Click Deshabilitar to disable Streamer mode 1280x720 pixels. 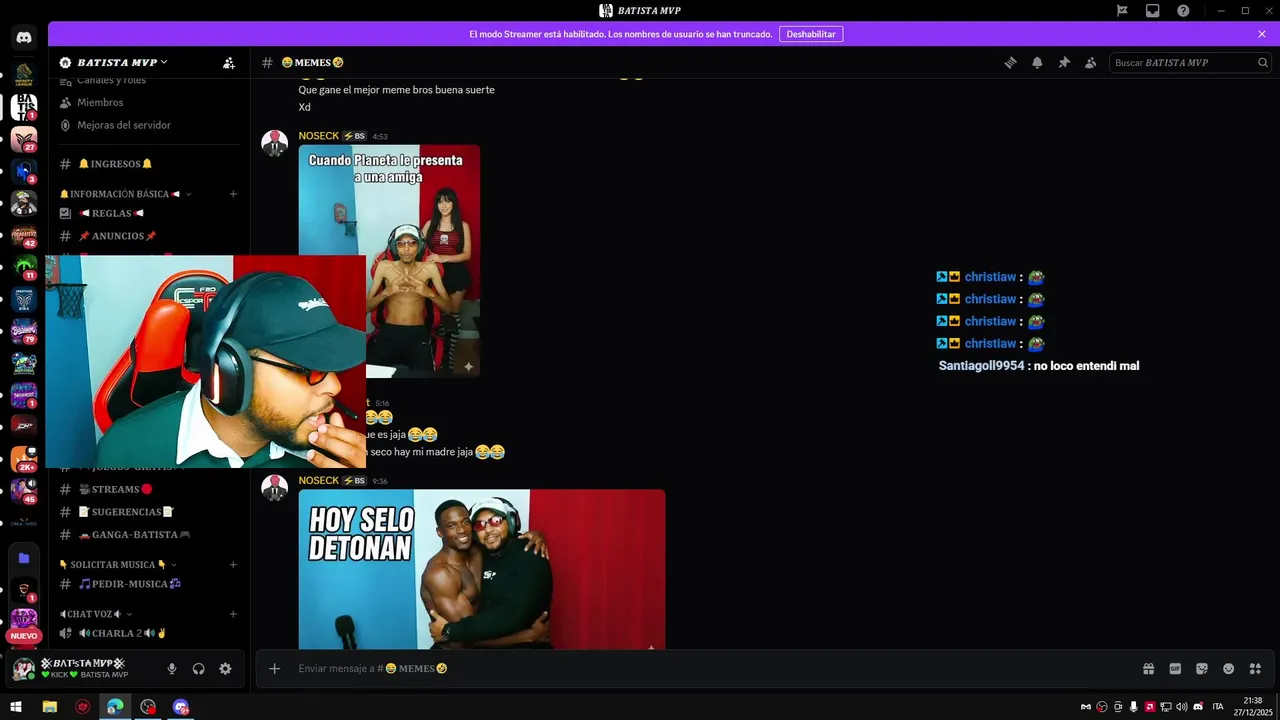click(x=811, y=34)
